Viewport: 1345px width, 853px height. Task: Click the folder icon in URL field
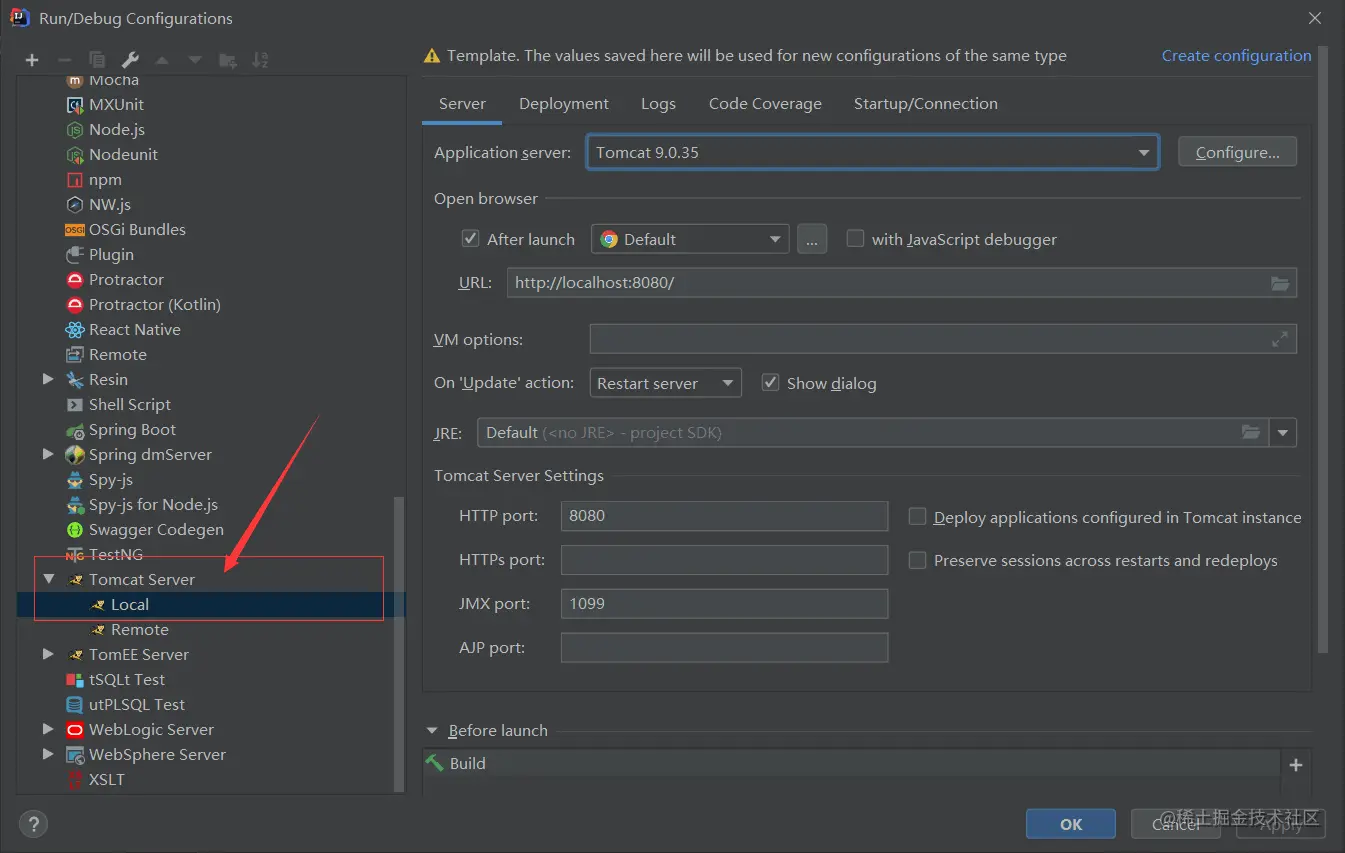pyautogui.click(x=1280, y=283)
